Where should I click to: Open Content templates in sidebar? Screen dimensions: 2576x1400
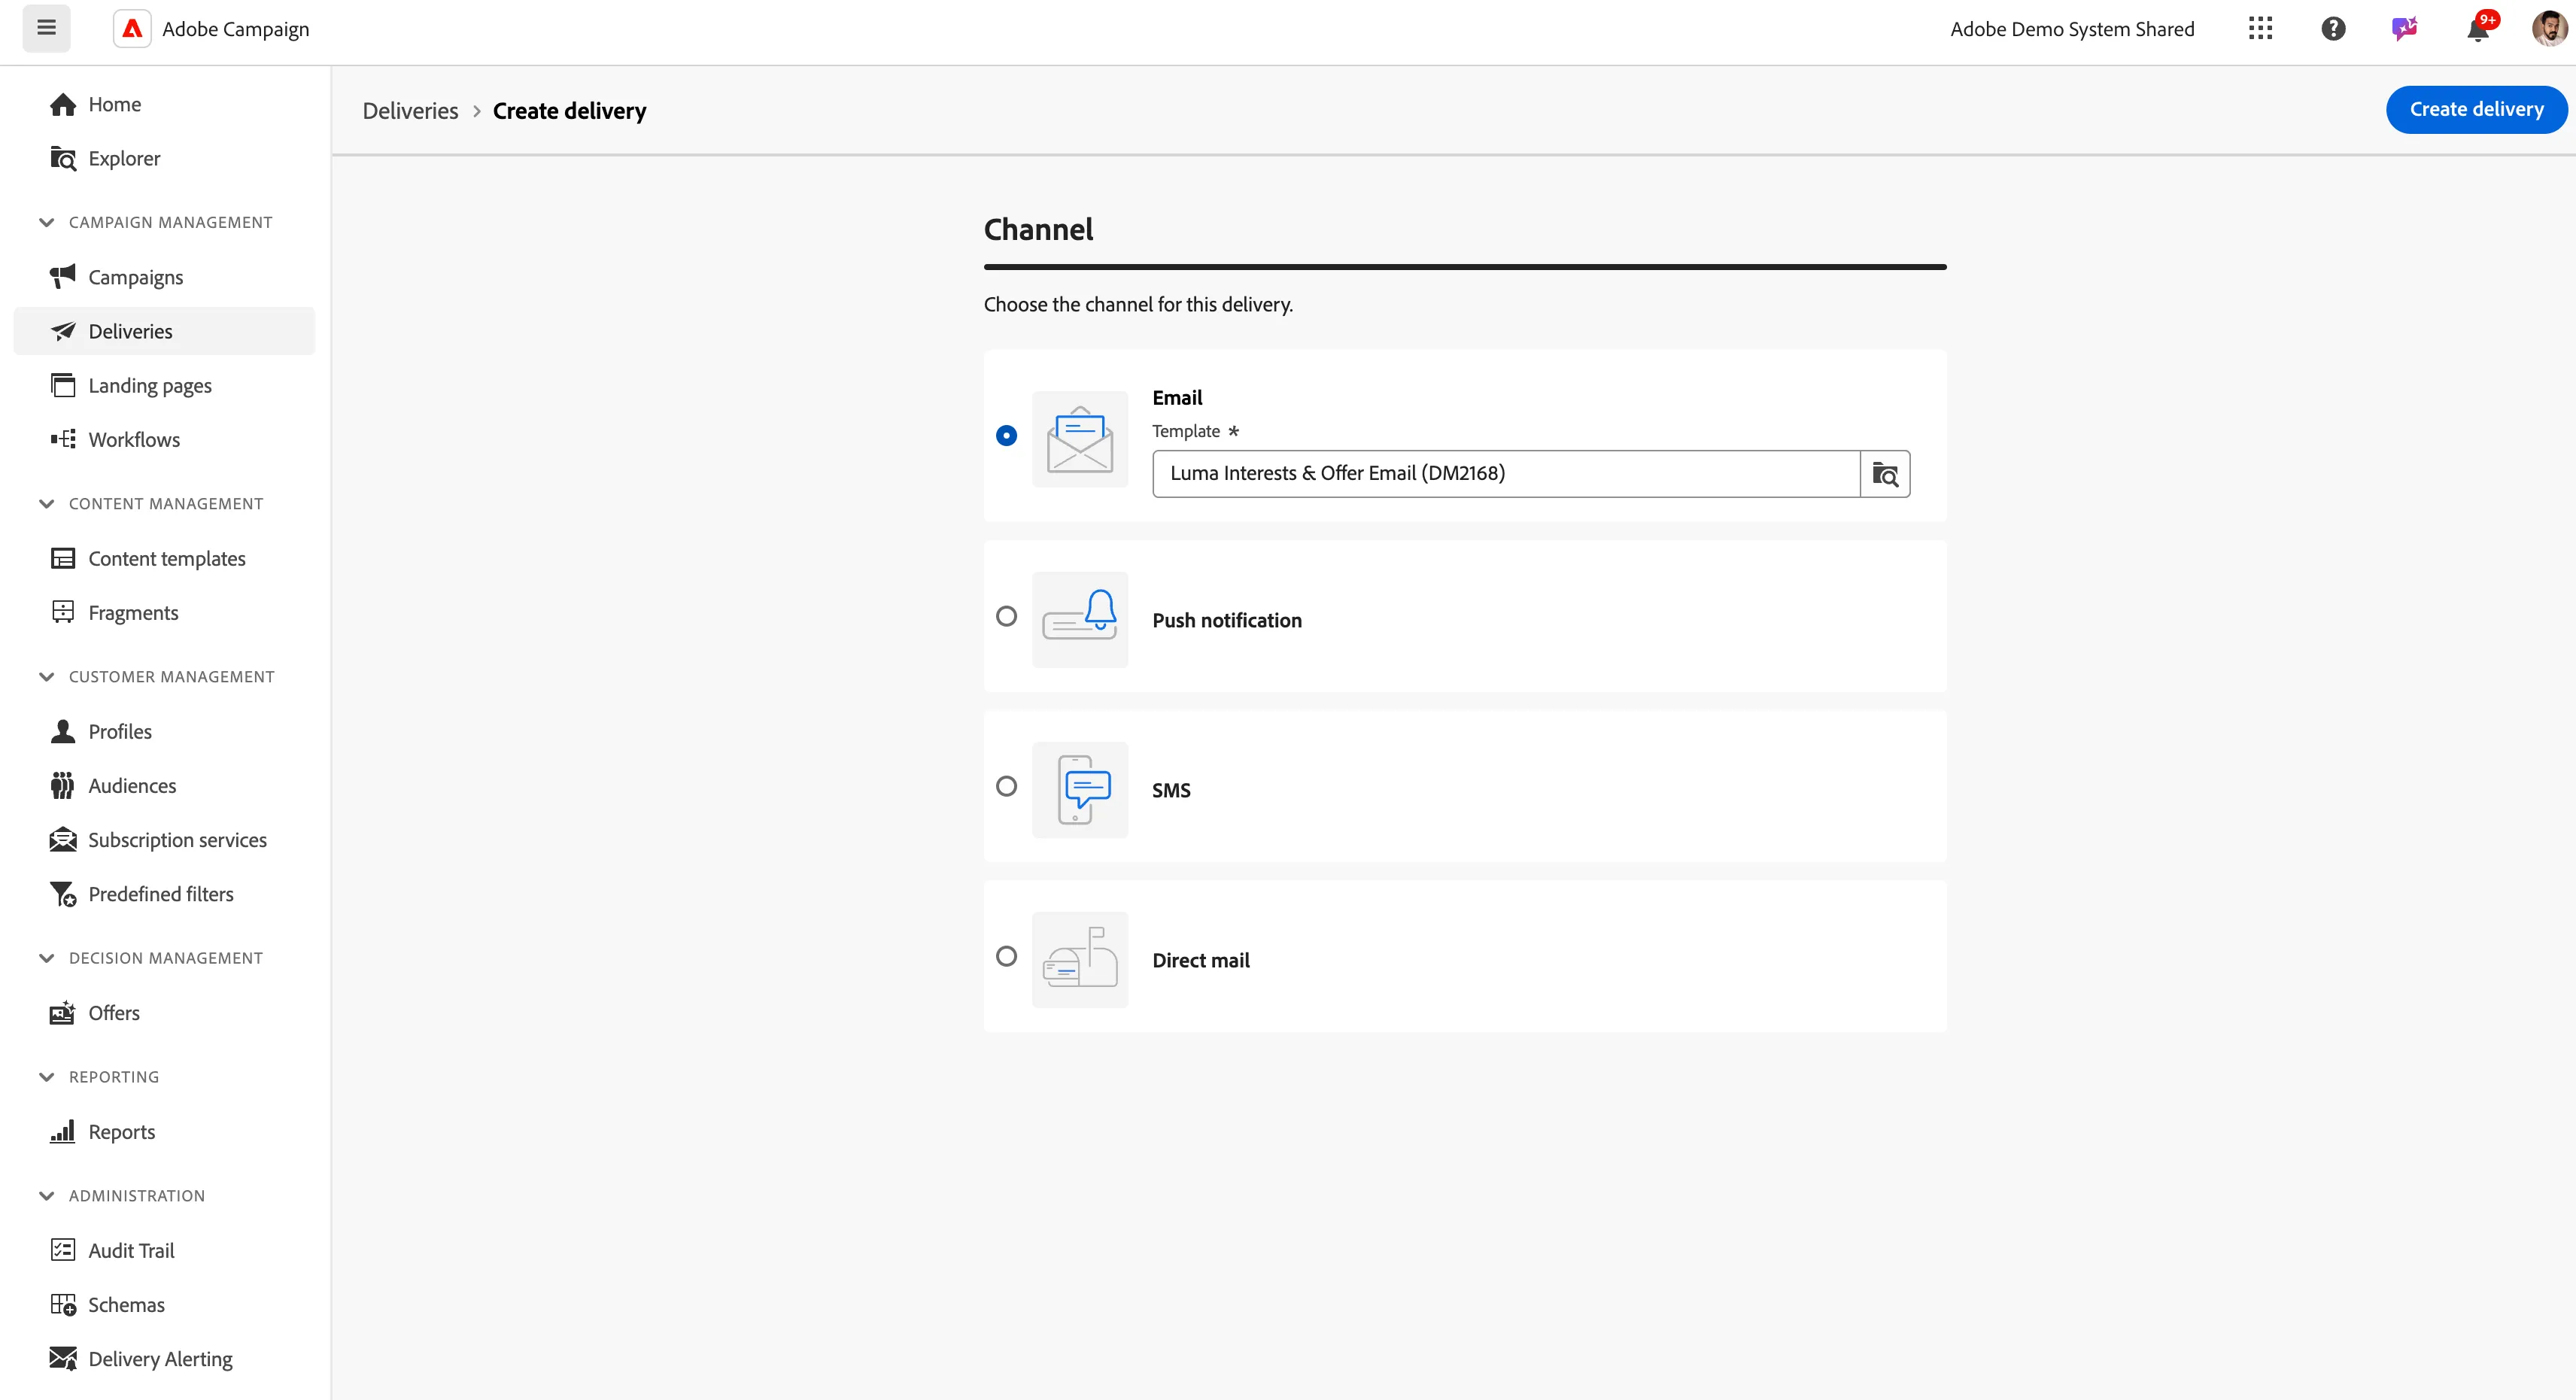click(x=164, y=559)
